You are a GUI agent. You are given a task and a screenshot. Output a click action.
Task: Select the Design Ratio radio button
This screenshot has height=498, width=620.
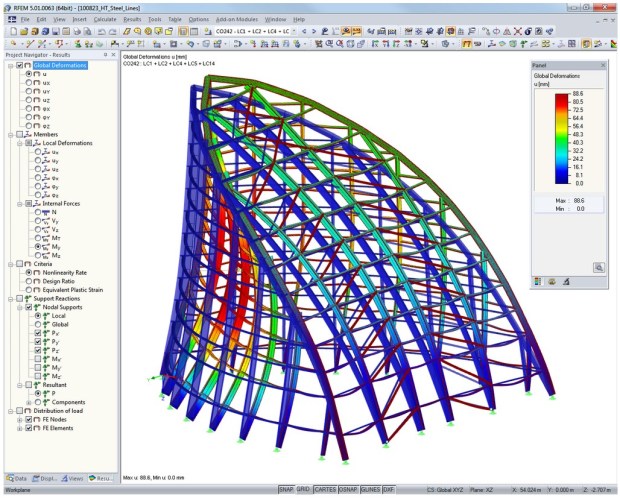click(x=37, y=282)
